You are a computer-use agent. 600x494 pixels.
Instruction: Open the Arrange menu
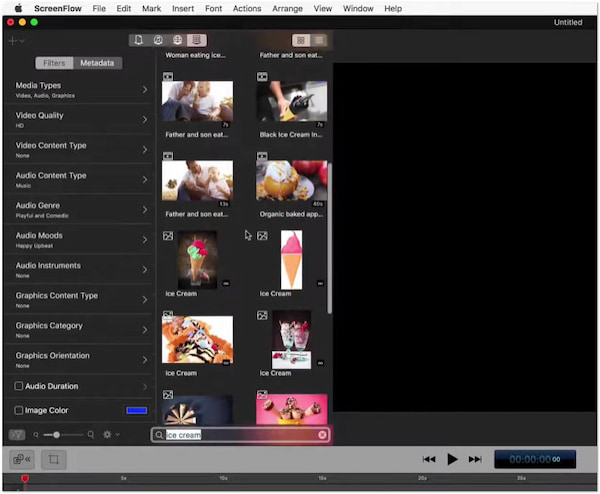click(x=287, y=8)
